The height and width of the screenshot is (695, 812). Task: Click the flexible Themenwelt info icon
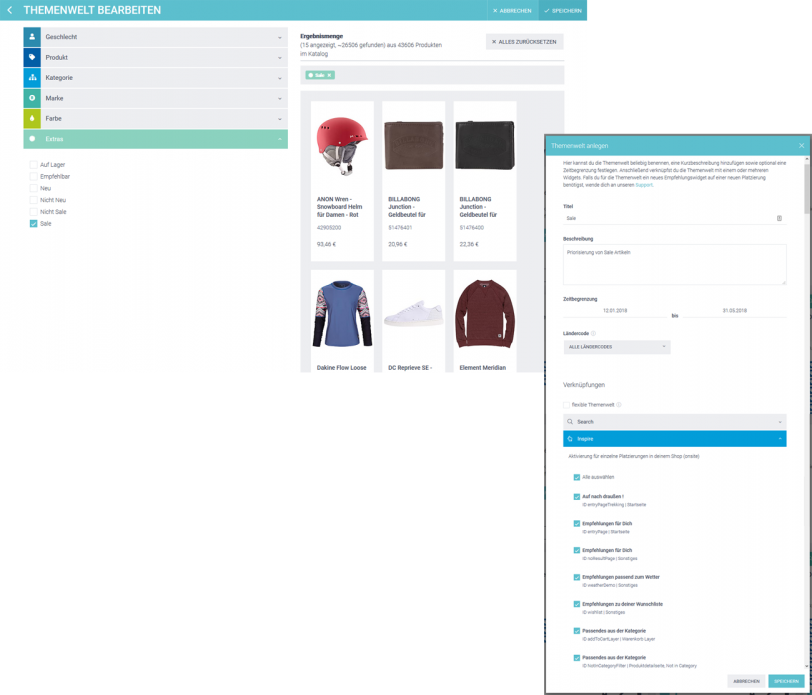tap(619, 405)
